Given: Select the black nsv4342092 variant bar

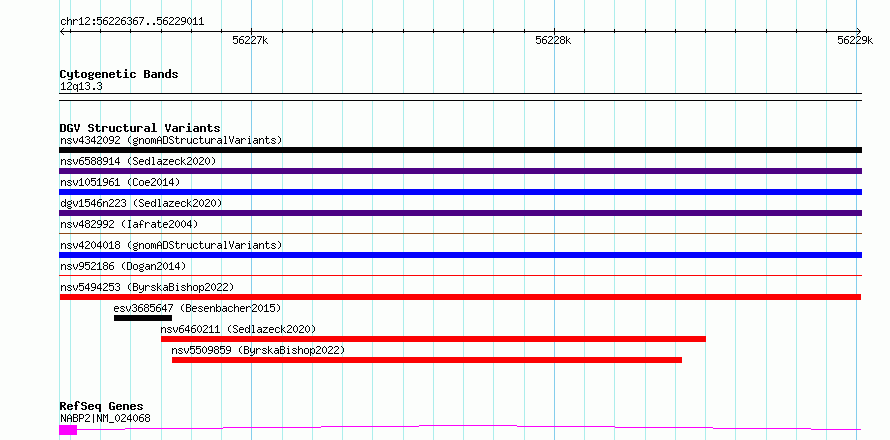Looking at the screenshot, I should [460, 150].
